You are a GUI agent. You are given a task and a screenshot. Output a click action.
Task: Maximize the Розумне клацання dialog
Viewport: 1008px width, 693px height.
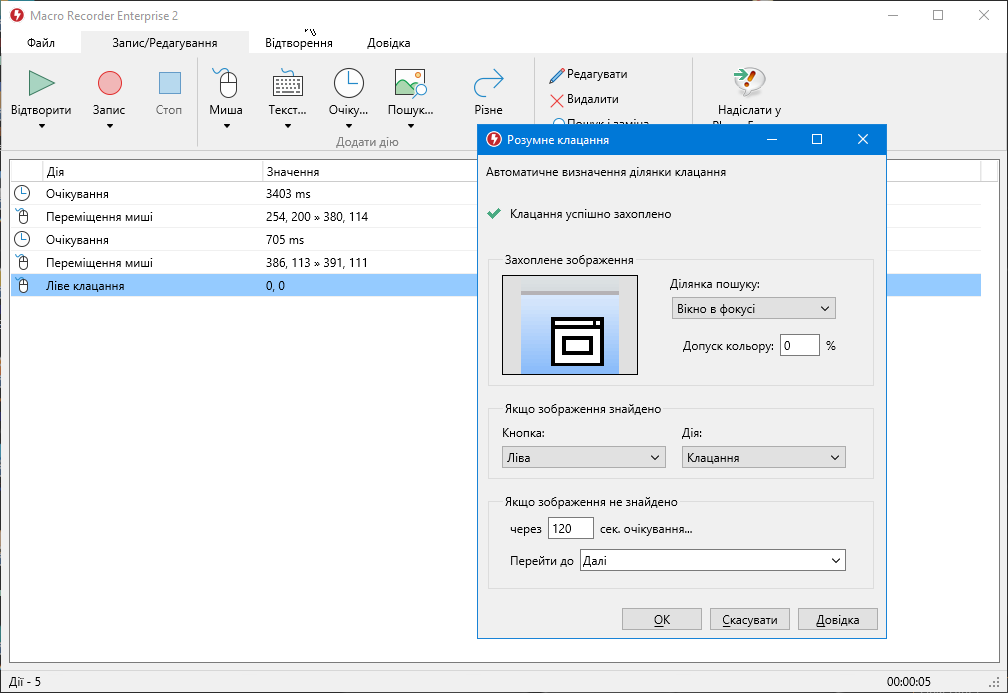817,140
